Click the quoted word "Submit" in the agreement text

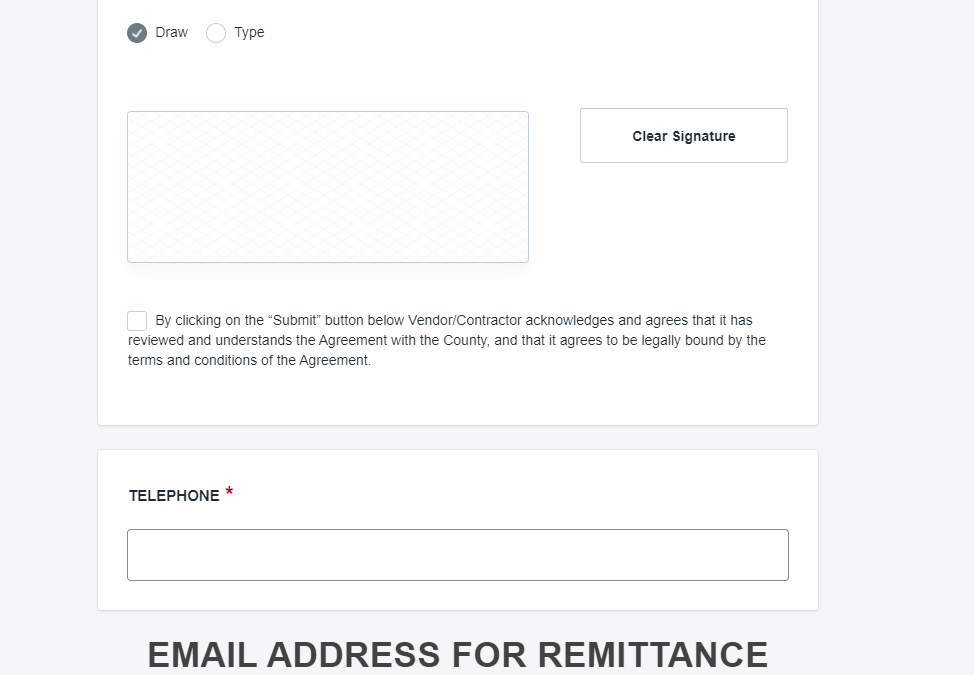coord(294,320)
